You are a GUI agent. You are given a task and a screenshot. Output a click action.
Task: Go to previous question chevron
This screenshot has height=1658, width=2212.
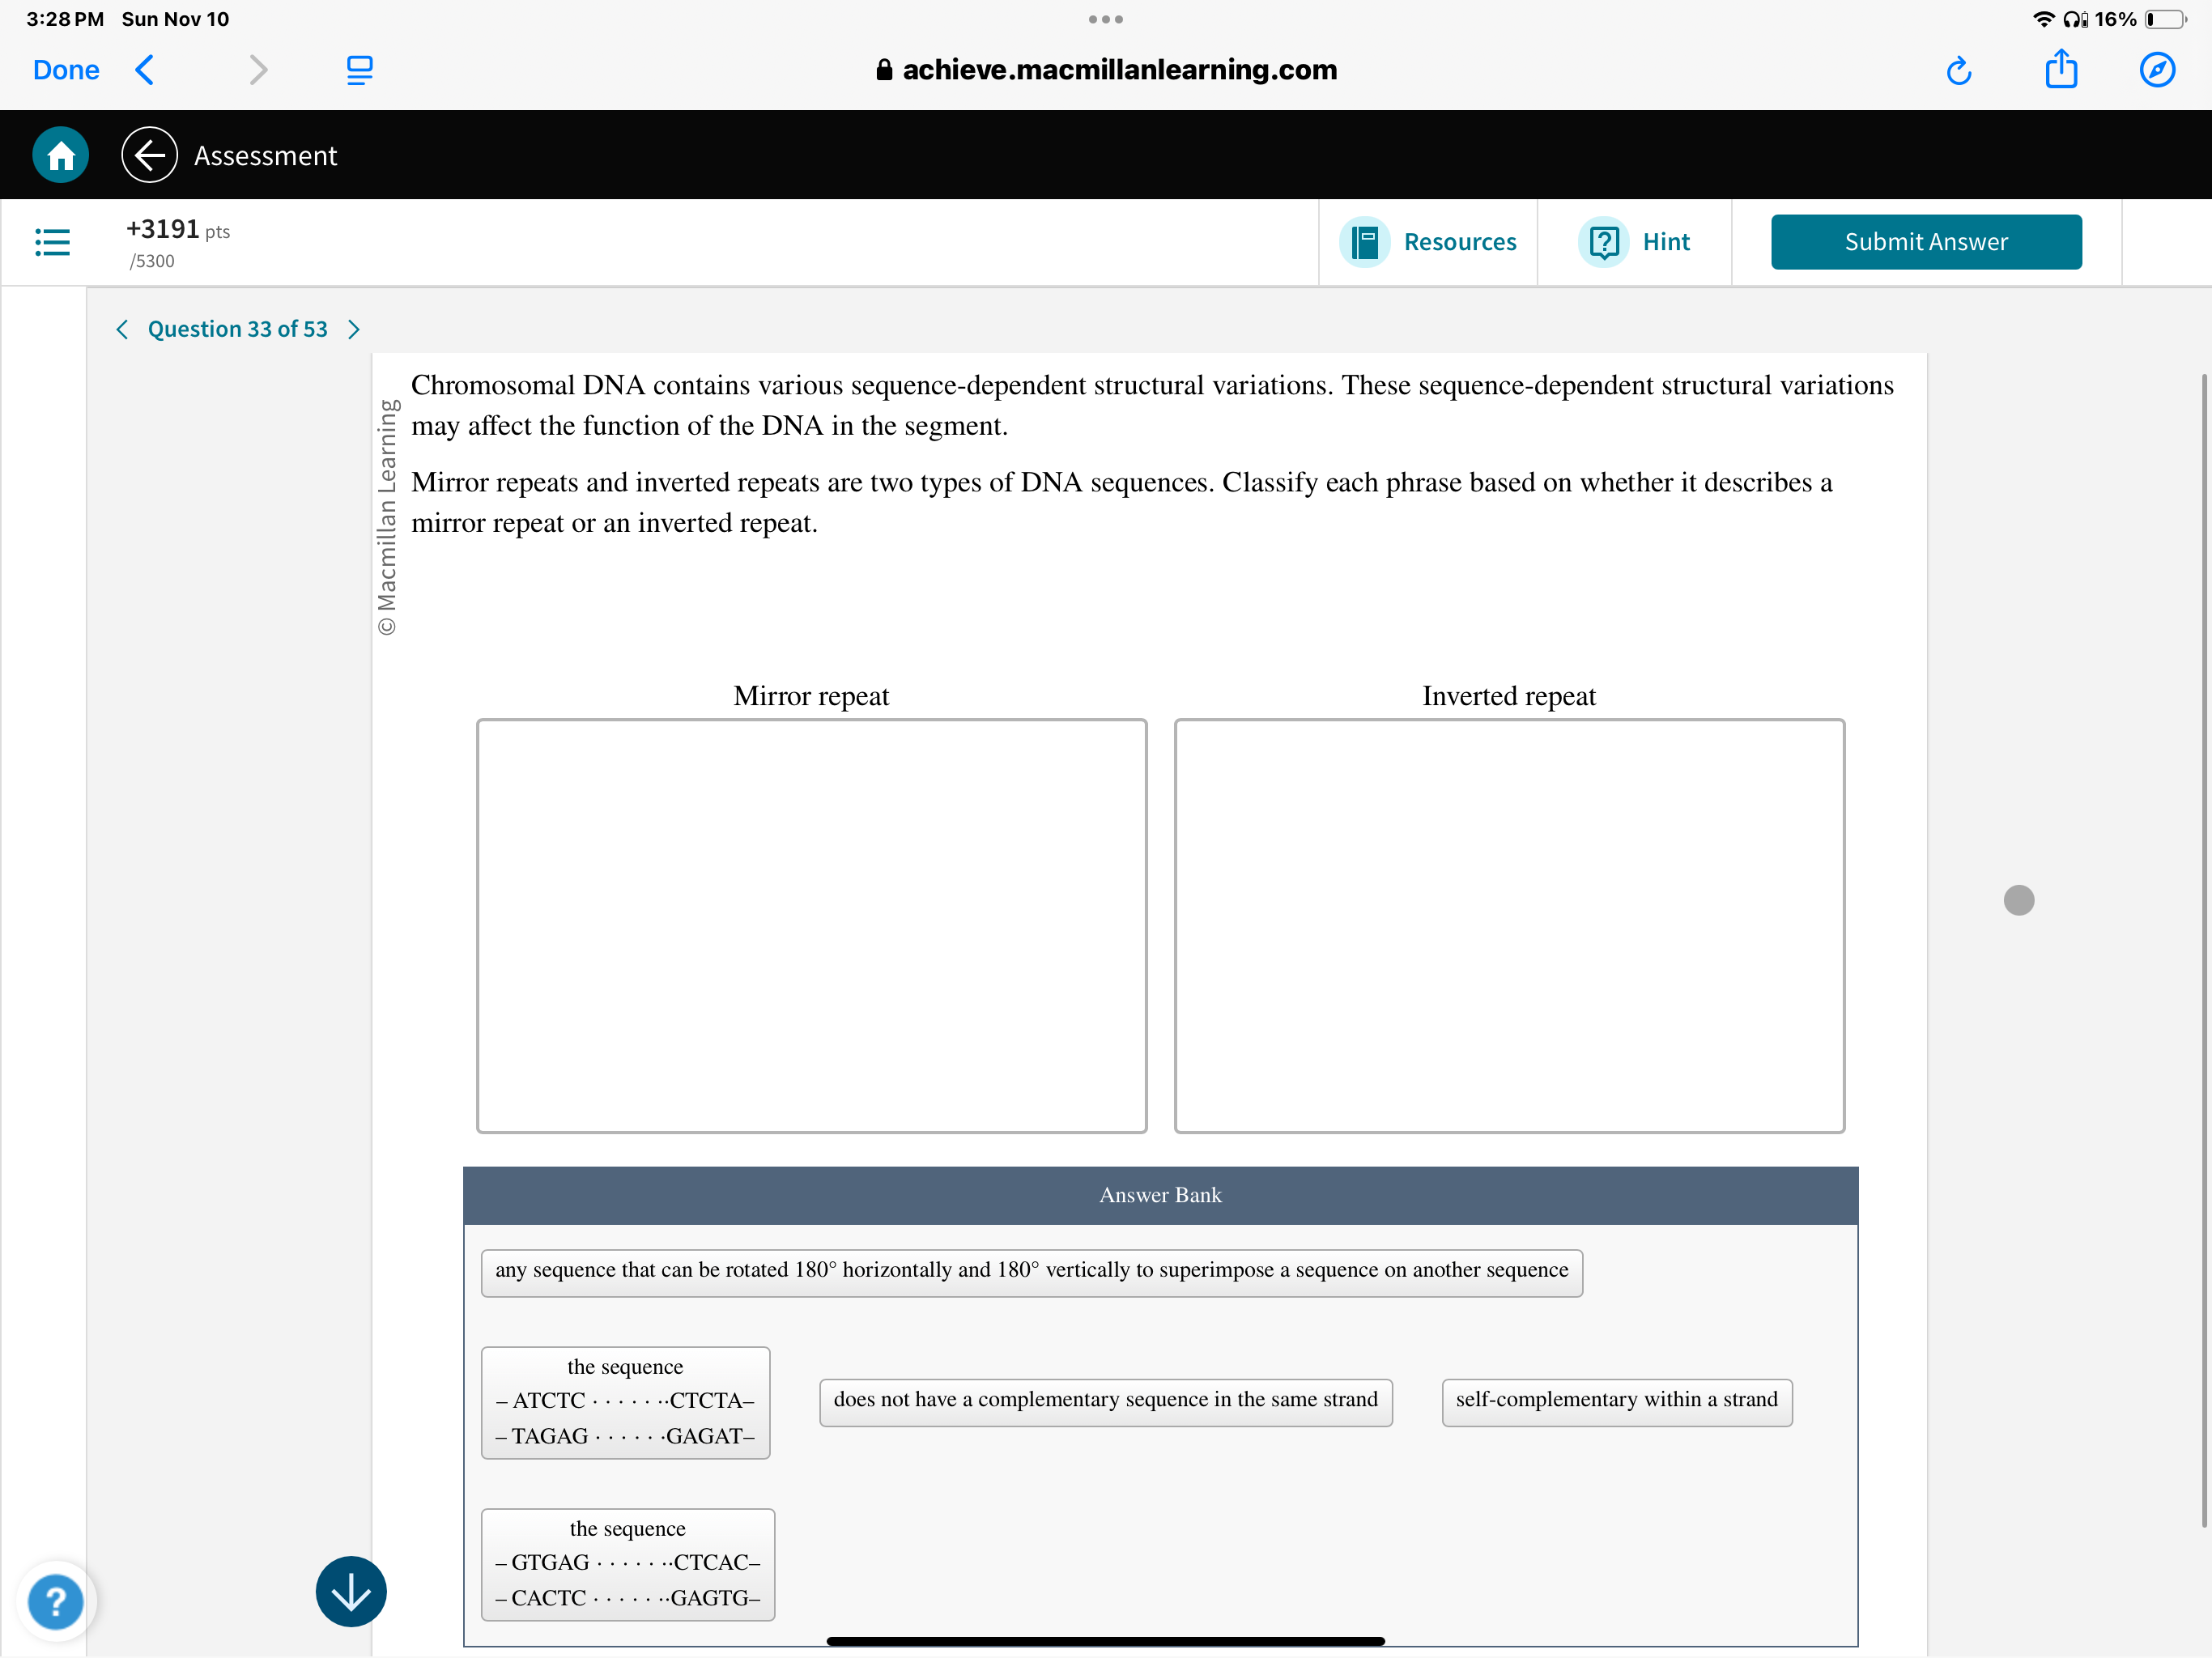pyautogui.click(x=122, y=329)
